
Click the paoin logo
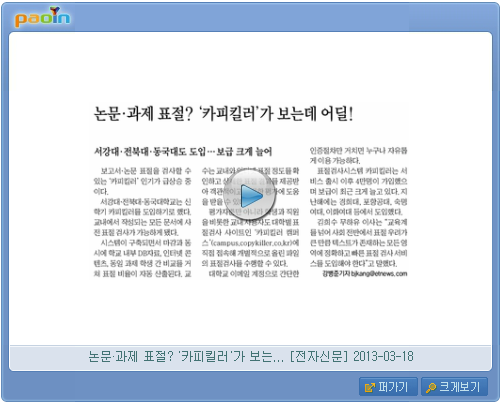(x=42, y=17)
